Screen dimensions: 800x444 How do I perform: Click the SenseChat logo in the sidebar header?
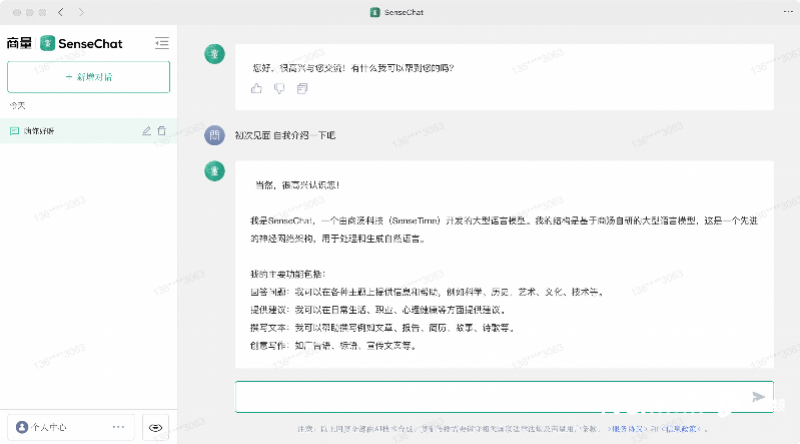81,43
